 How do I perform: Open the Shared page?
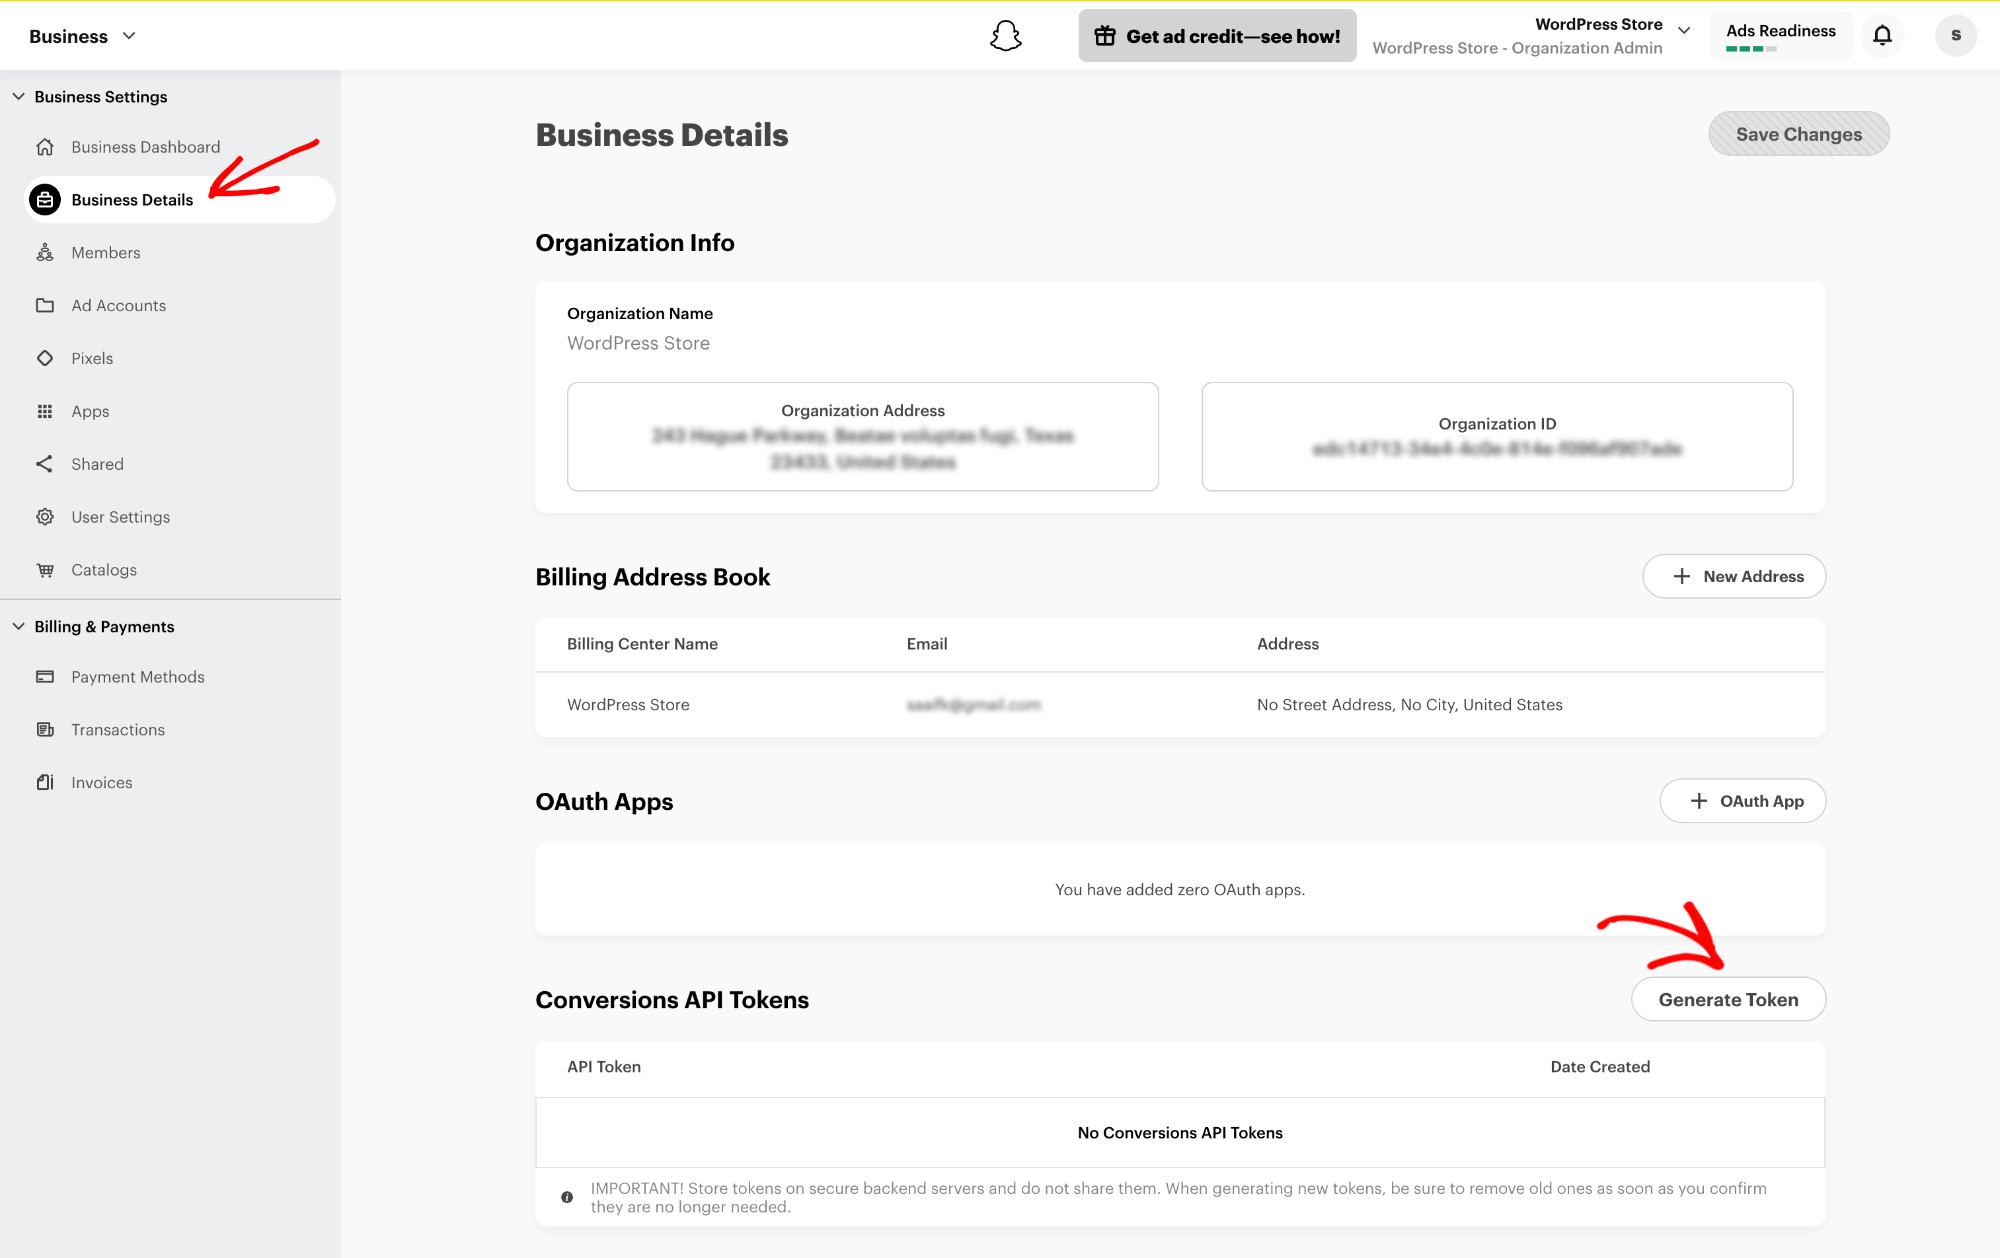tap(97, 464)
